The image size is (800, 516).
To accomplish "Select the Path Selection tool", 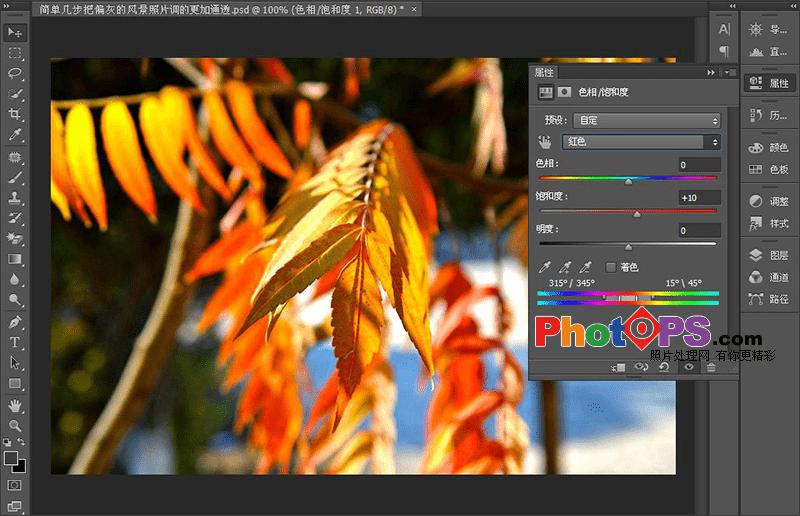I will point(15,363).
